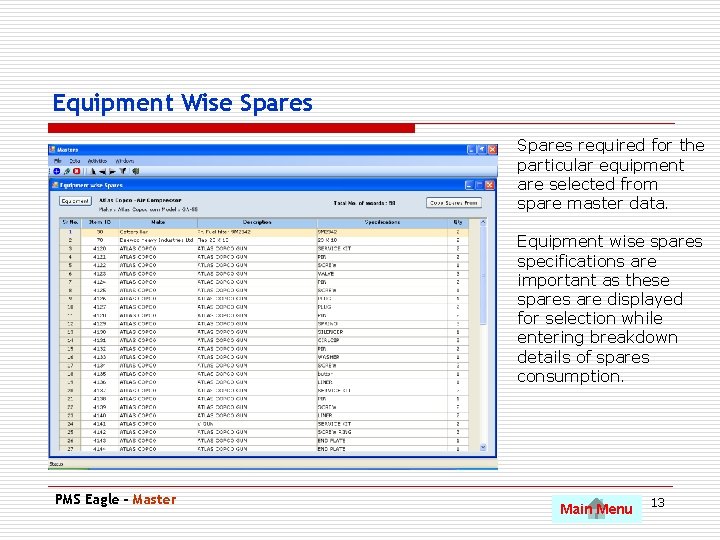The width and height of the screenshot is (720, 540).
Task: Select the cell with Item ID 4142
Action: 100,432
